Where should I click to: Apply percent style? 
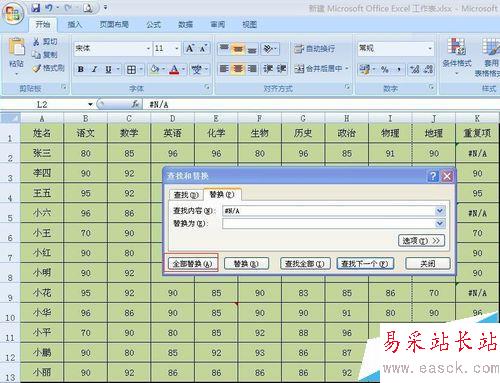pos(385,69)
